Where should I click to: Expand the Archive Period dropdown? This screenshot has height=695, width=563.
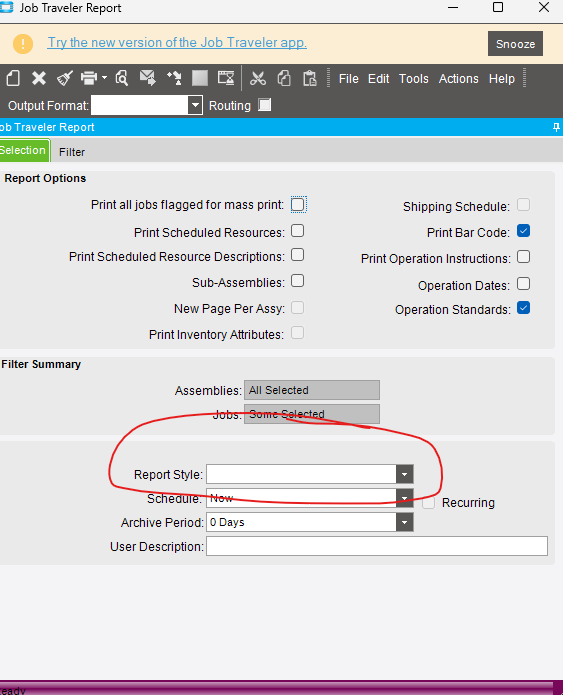pos(404,522)
